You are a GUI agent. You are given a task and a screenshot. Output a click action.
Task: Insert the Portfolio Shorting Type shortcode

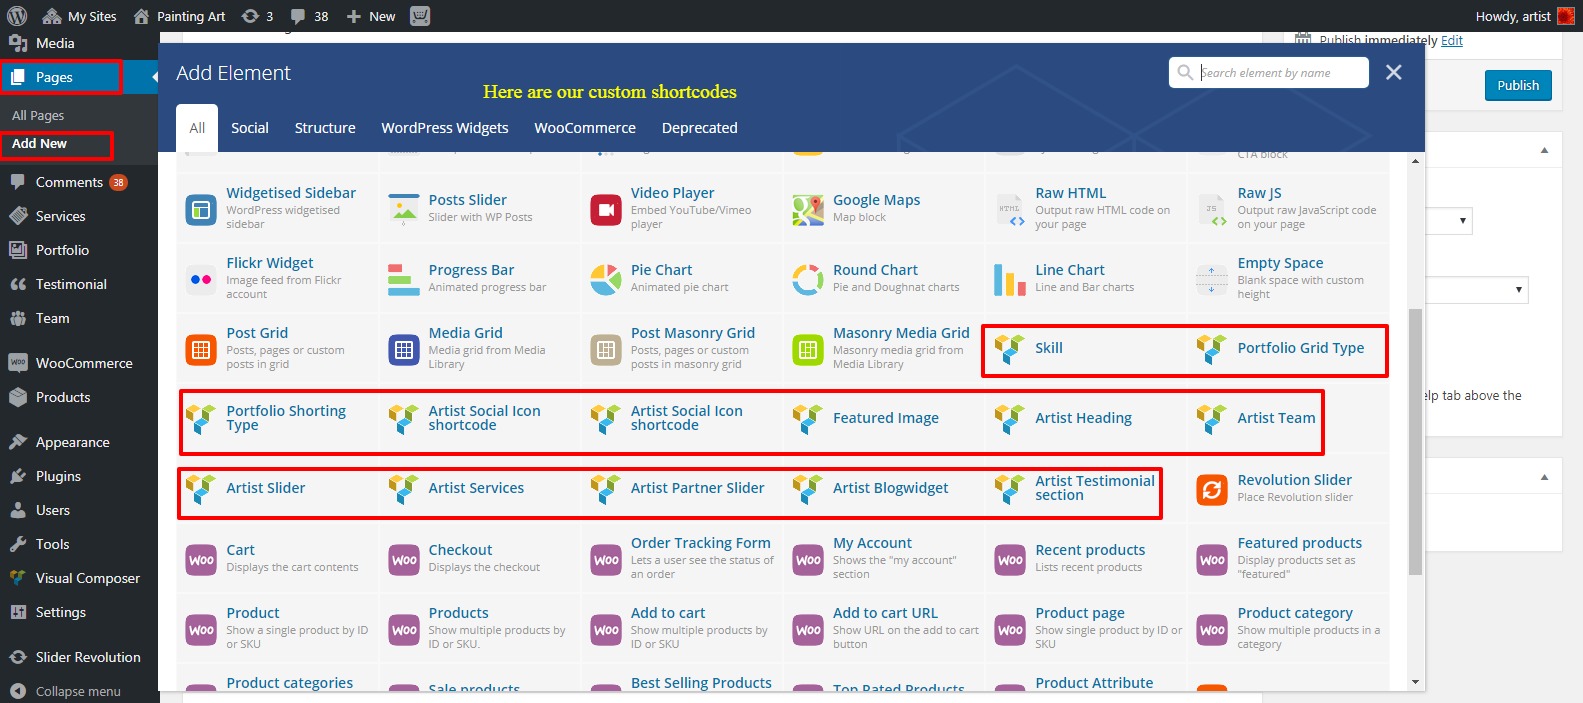coord(277,418)
